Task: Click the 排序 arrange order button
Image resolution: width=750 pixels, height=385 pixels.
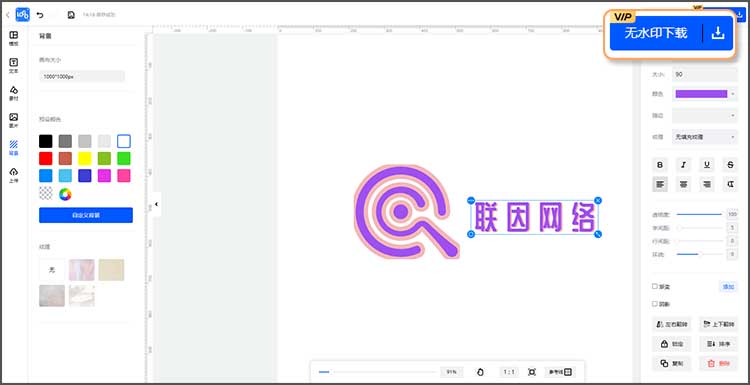Action: 718,344
